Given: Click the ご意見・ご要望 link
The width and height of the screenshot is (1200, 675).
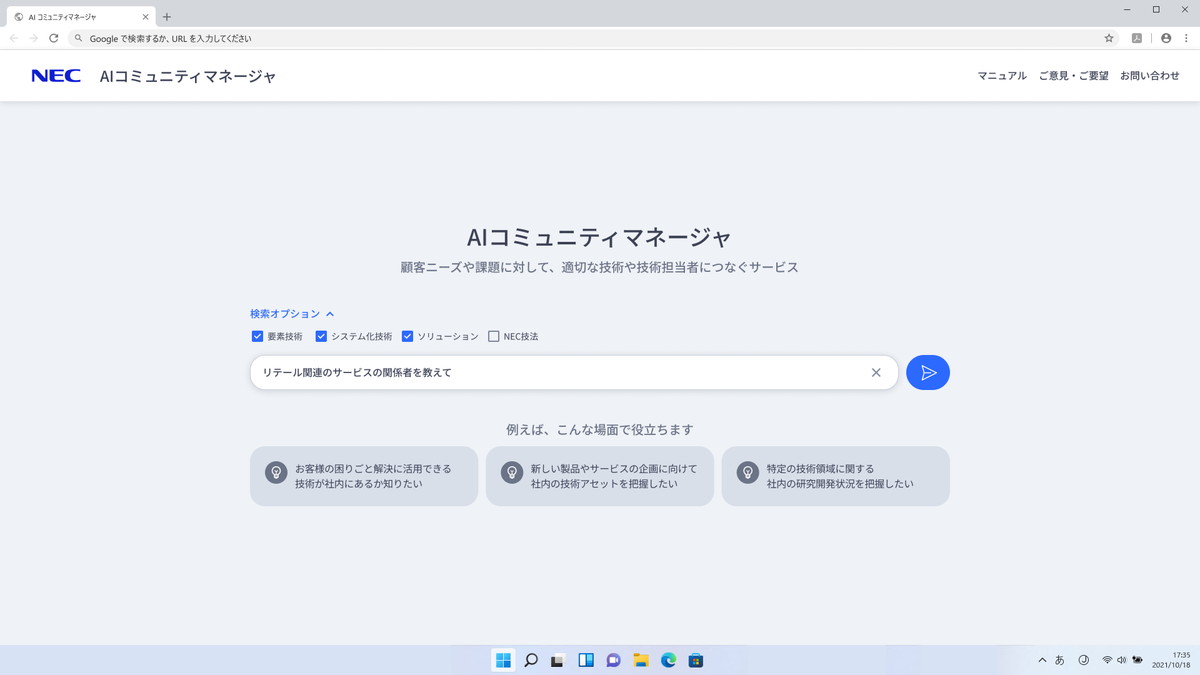Looking at the screenshot, I should coord(1073,75).
